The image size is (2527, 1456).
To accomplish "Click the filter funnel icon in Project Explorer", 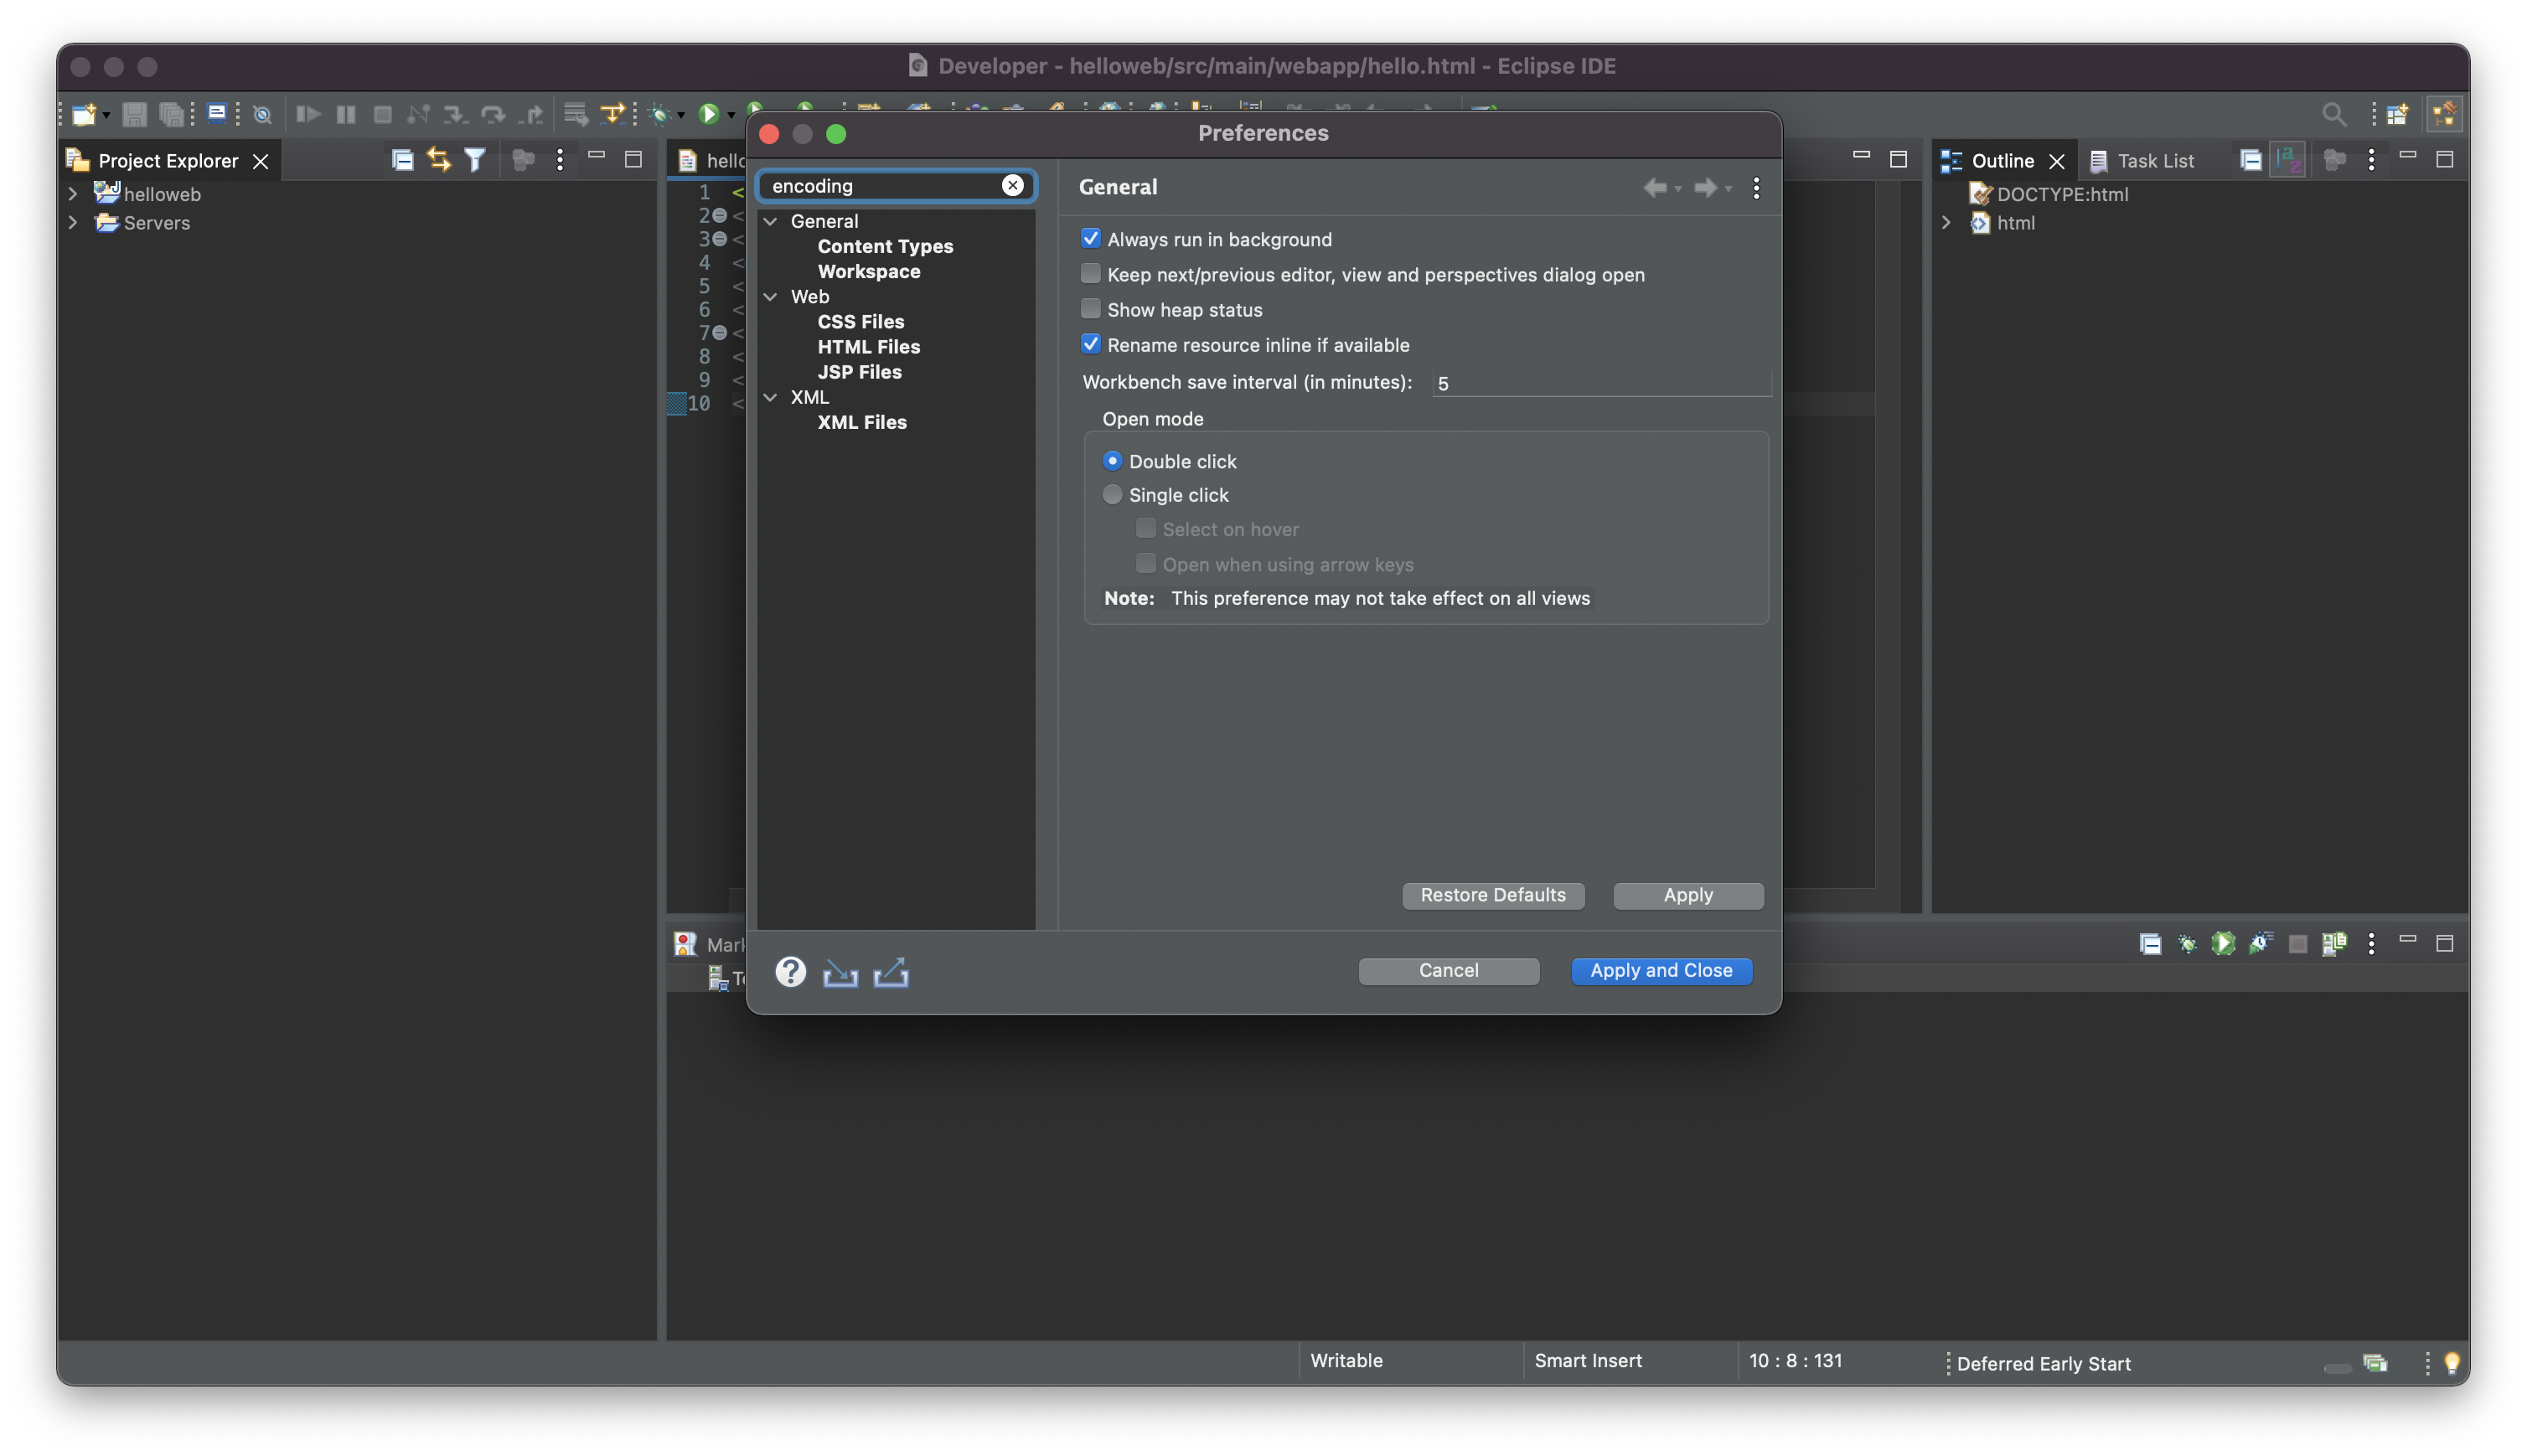I will point(475,159).
